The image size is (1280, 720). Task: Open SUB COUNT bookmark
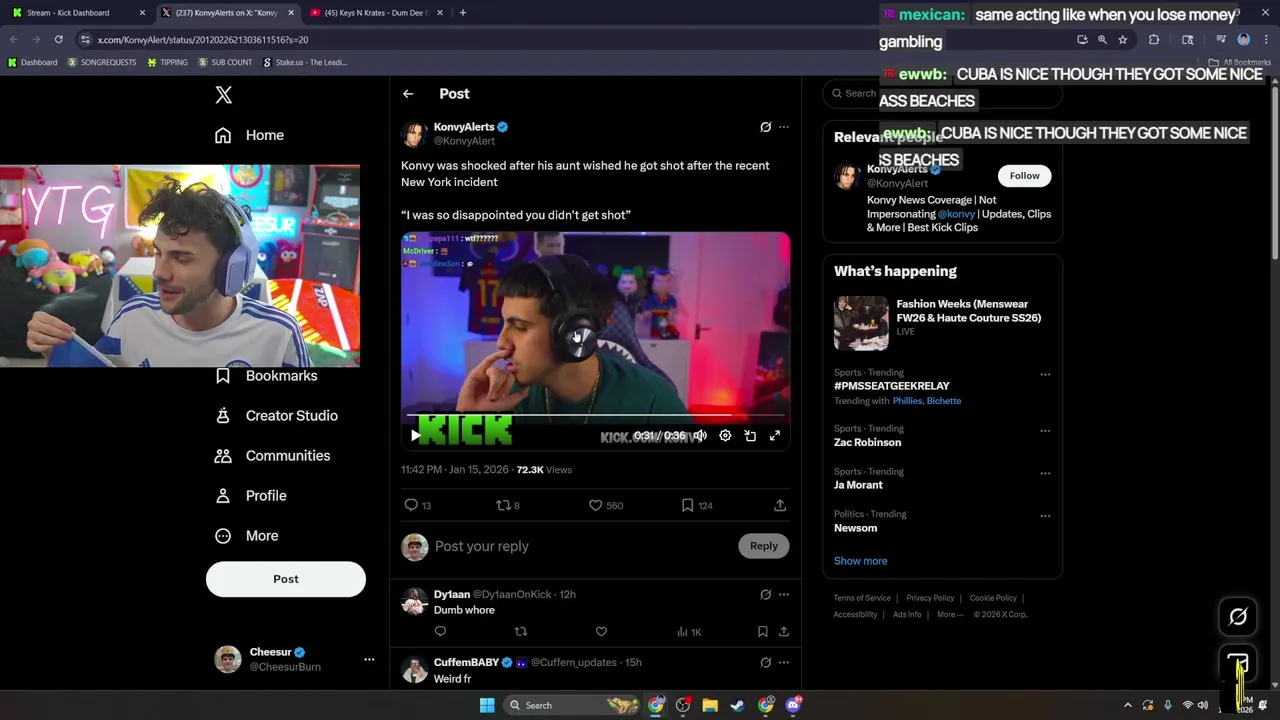tap(225, 62)
